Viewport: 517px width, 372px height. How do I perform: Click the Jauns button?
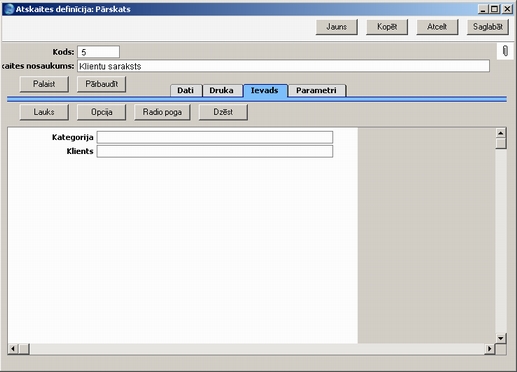[x=336, y=27]
